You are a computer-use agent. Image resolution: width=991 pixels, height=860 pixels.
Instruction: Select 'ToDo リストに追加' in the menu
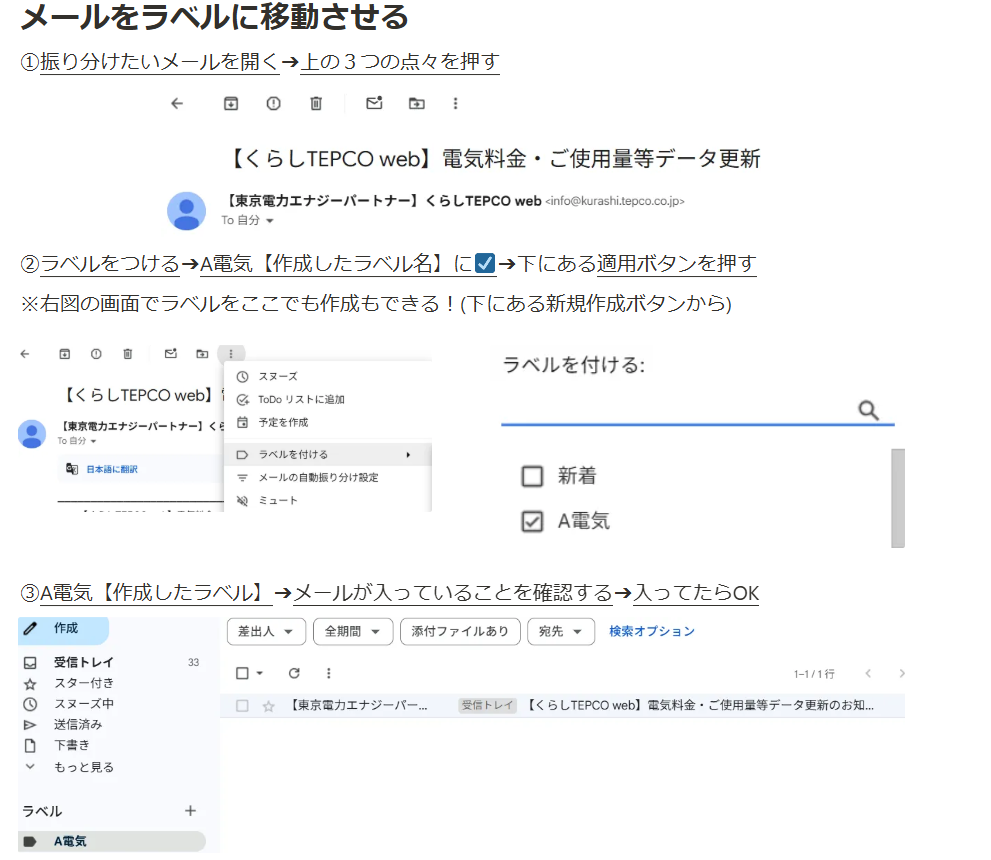tap(328, 399)
